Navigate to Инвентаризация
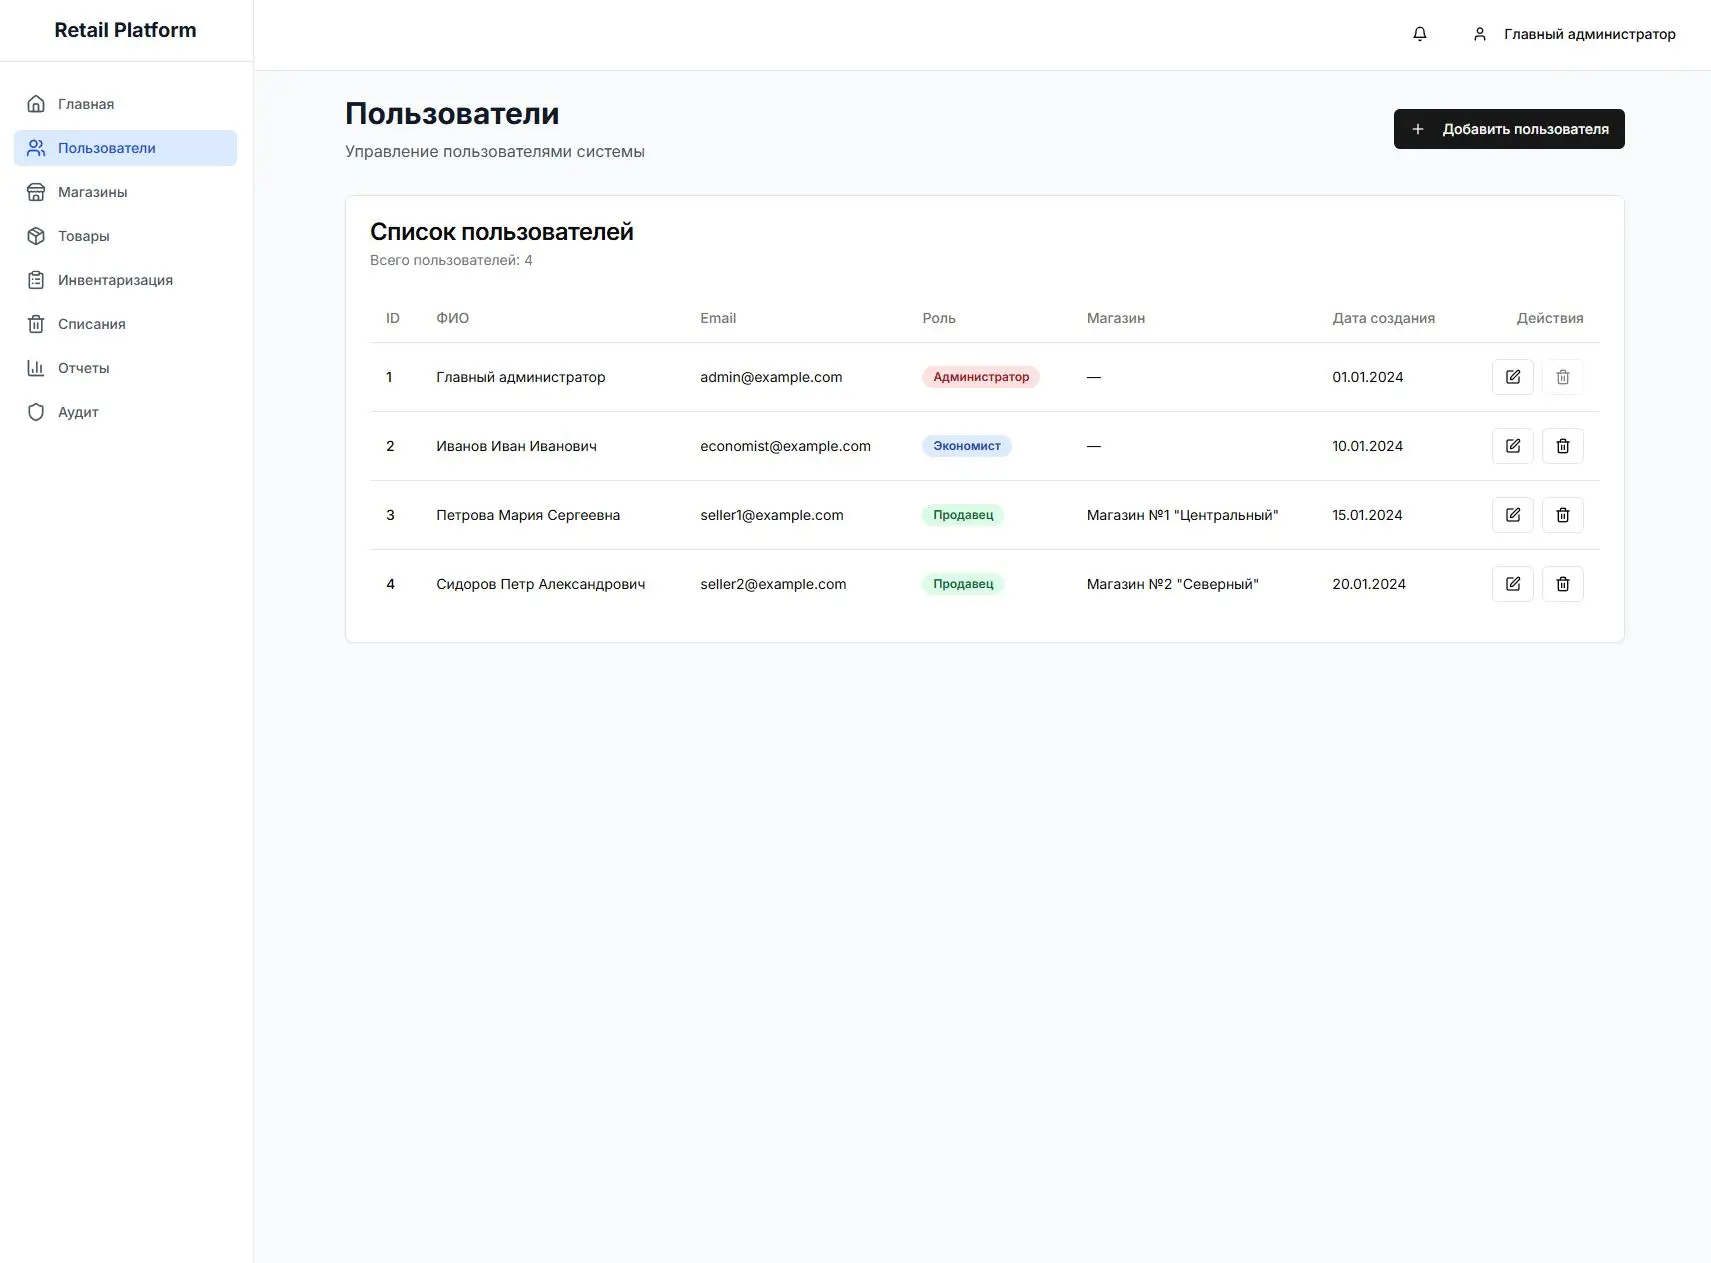 pos(115,280)
